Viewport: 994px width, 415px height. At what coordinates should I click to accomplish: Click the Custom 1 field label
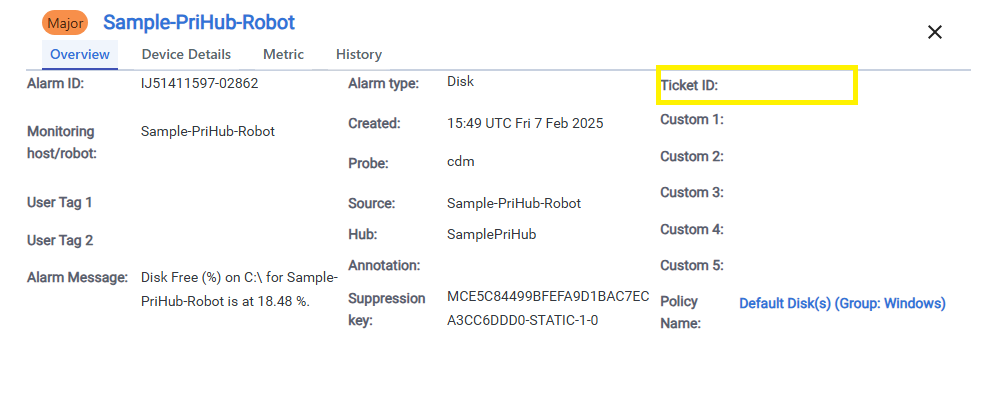pyautogui.click(x=691, y=120)
